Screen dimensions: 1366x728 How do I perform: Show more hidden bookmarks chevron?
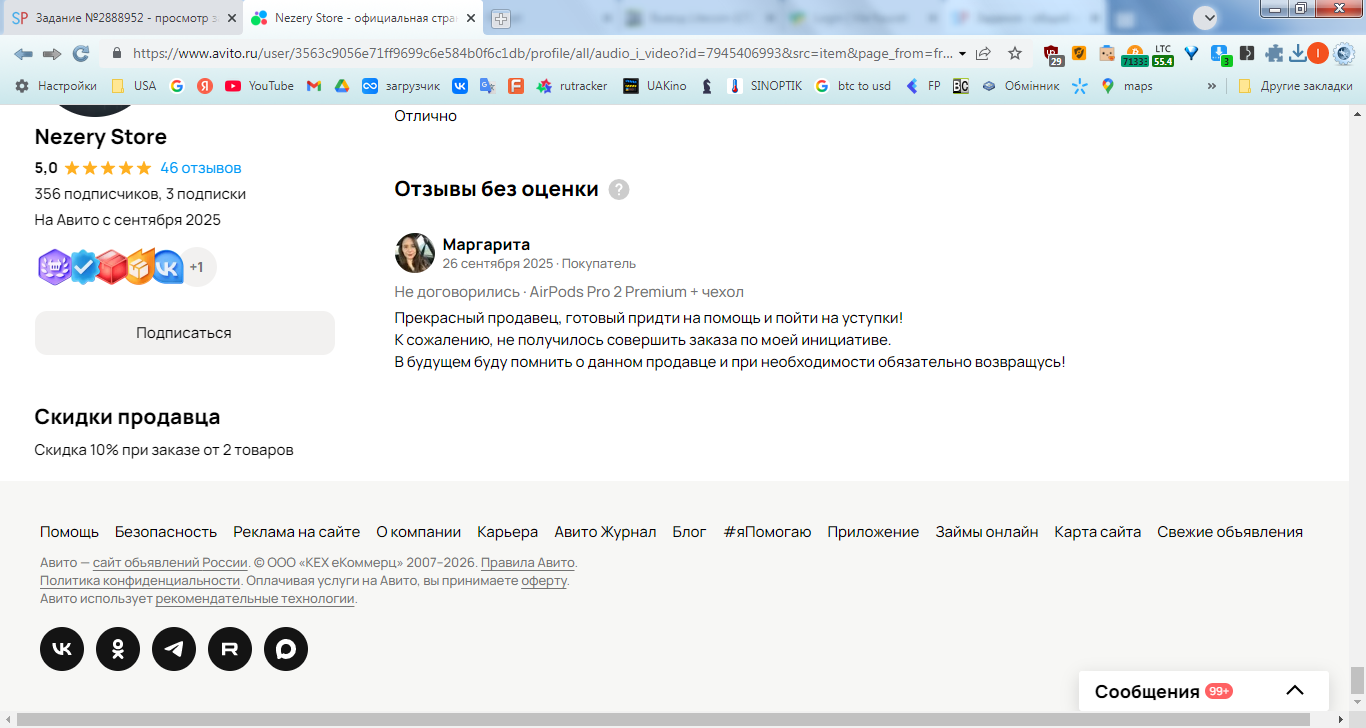(1212, 86)
